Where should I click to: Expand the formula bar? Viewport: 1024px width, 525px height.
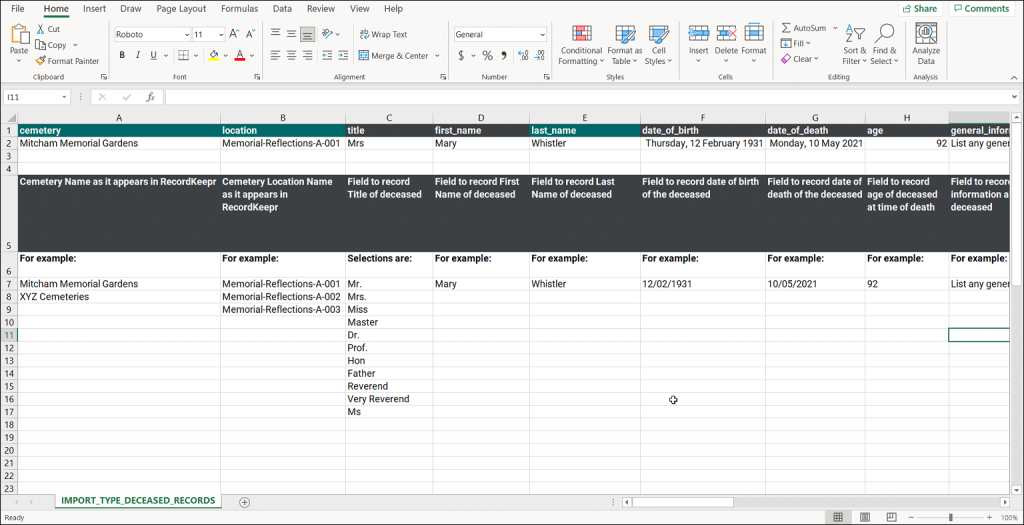click(x=1014, y=97)
